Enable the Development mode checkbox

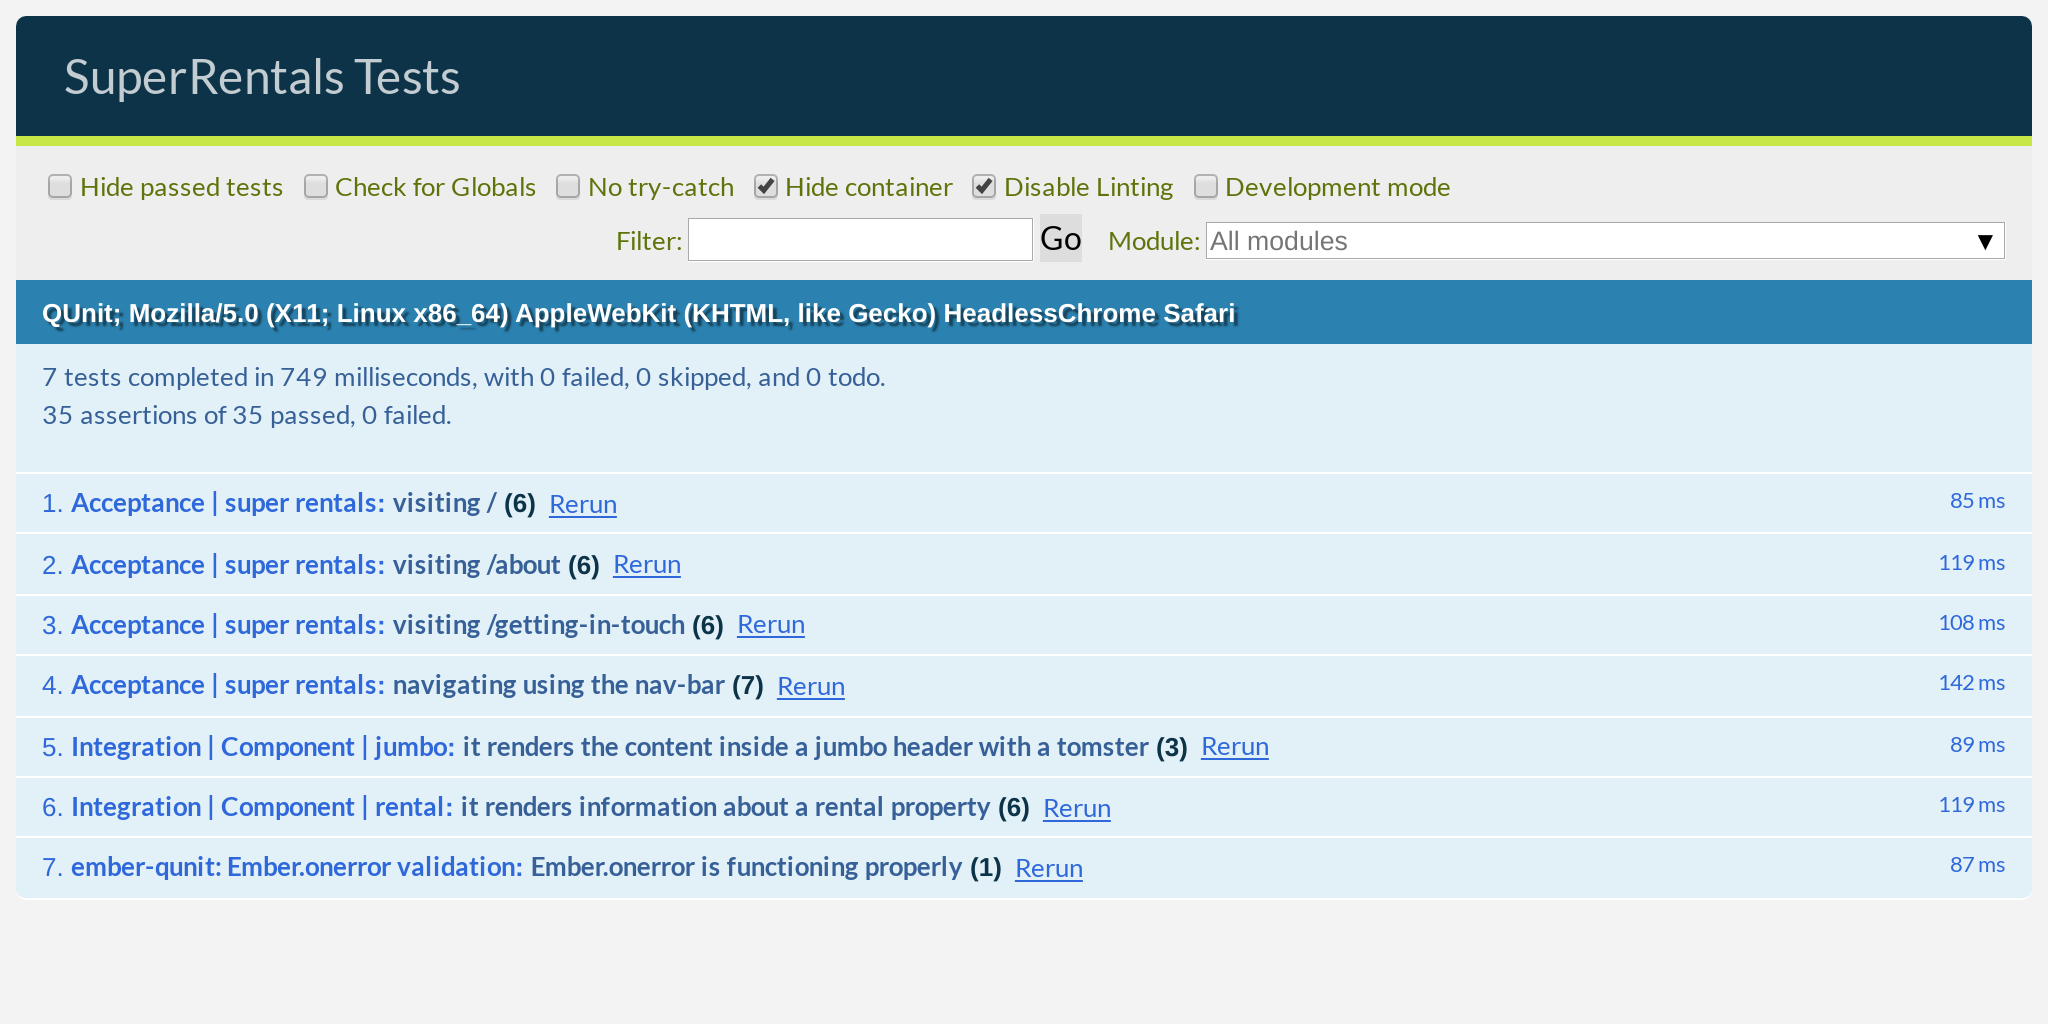click(1206, 187)
